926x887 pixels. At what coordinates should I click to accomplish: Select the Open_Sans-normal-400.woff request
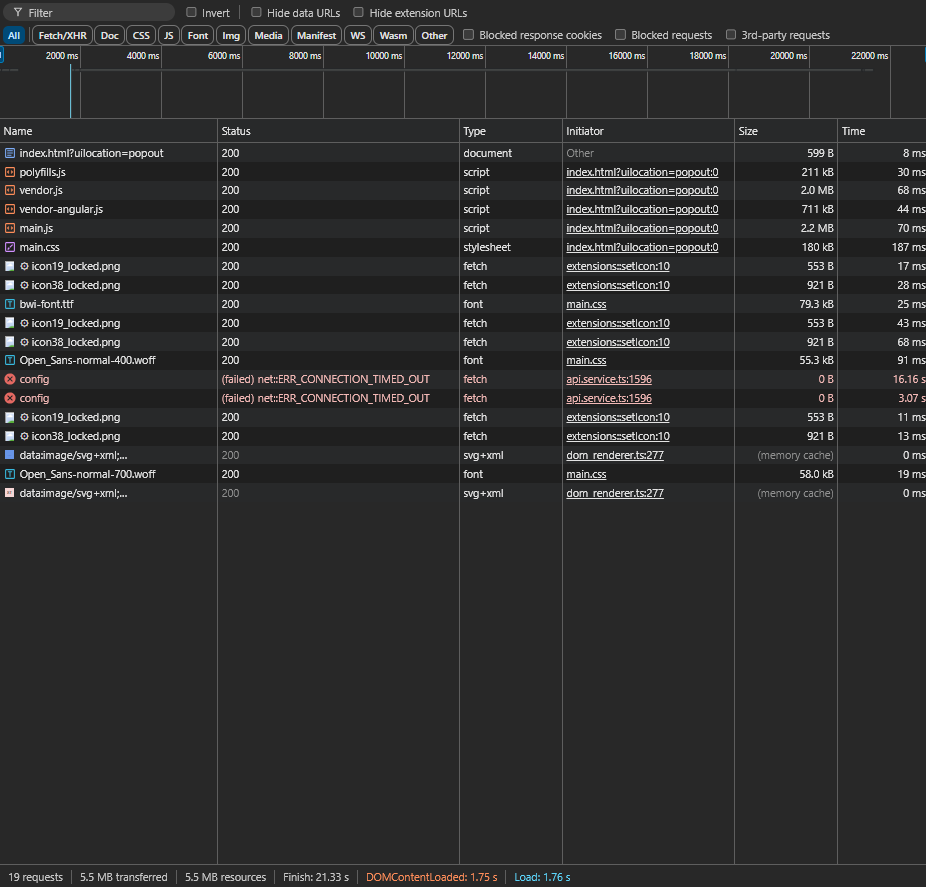463,360
